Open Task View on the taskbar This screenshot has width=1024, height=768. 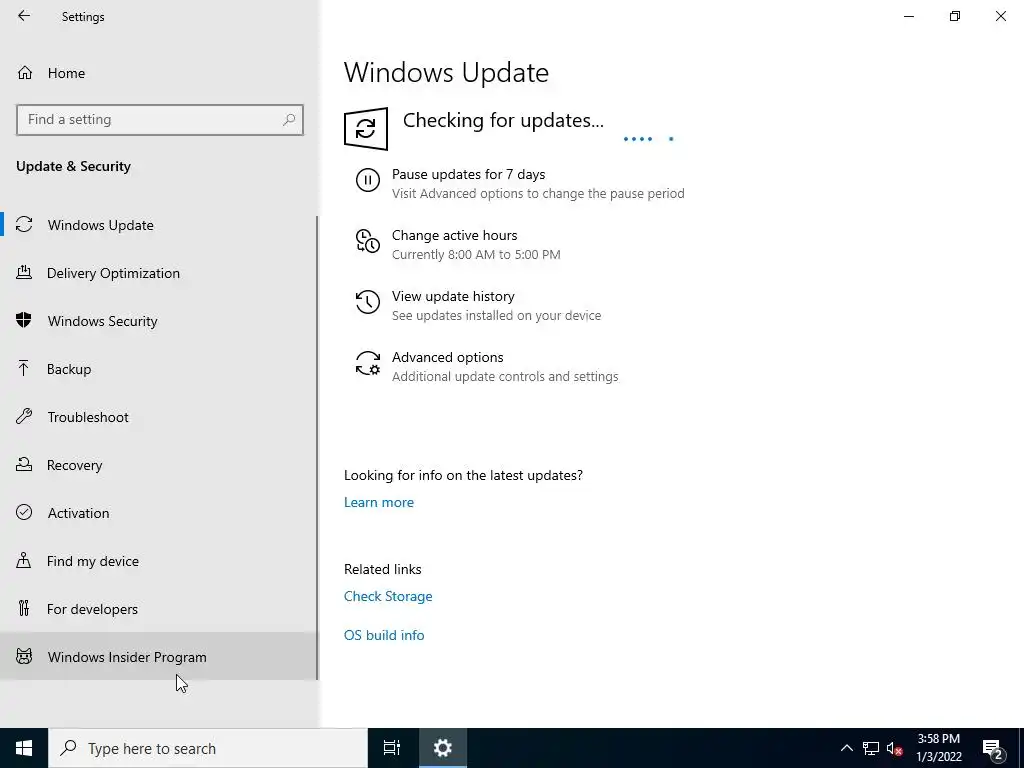[392, 748]
